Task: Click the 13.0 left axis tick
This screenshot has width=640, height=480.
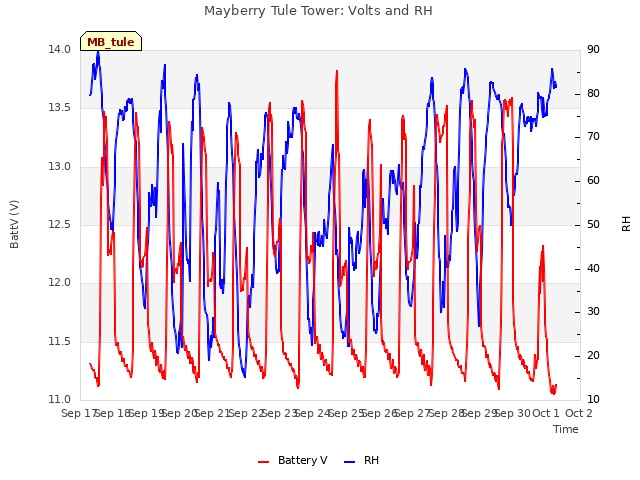Action: pyautogui.click(x=60, y=167)
